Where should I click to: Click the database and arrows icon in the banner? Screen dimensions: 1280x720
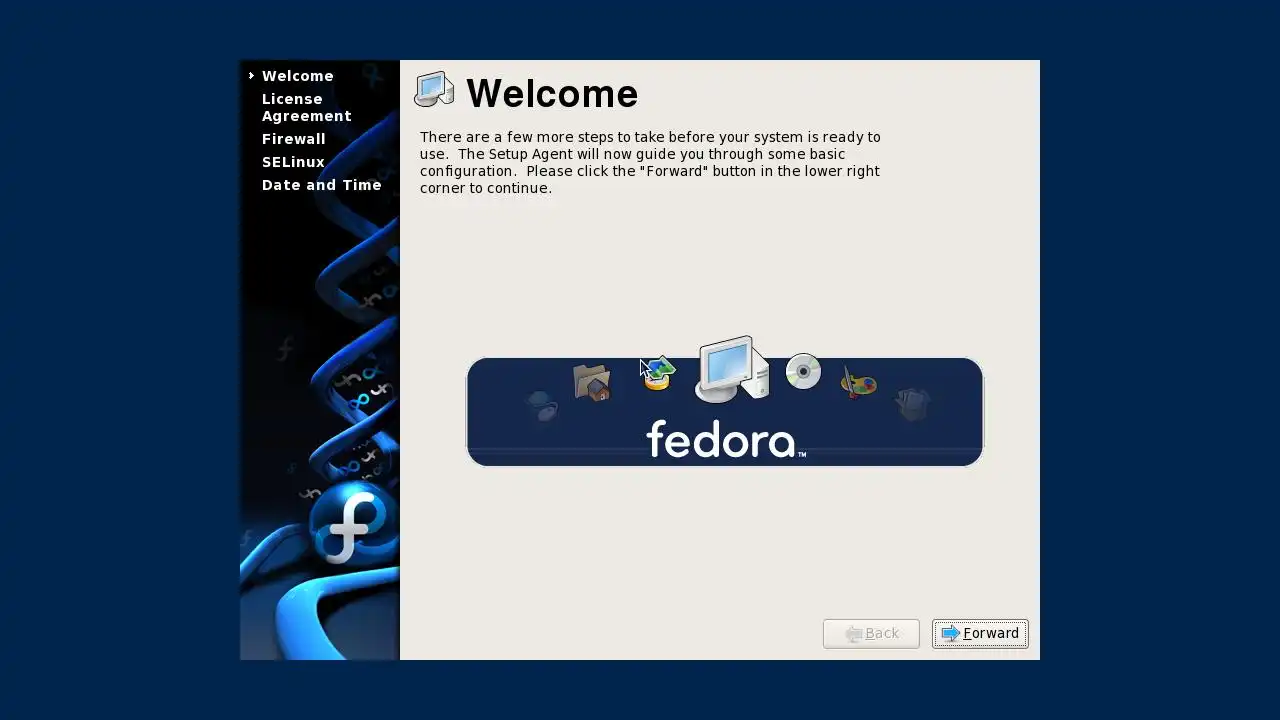[x=658, y=374]
